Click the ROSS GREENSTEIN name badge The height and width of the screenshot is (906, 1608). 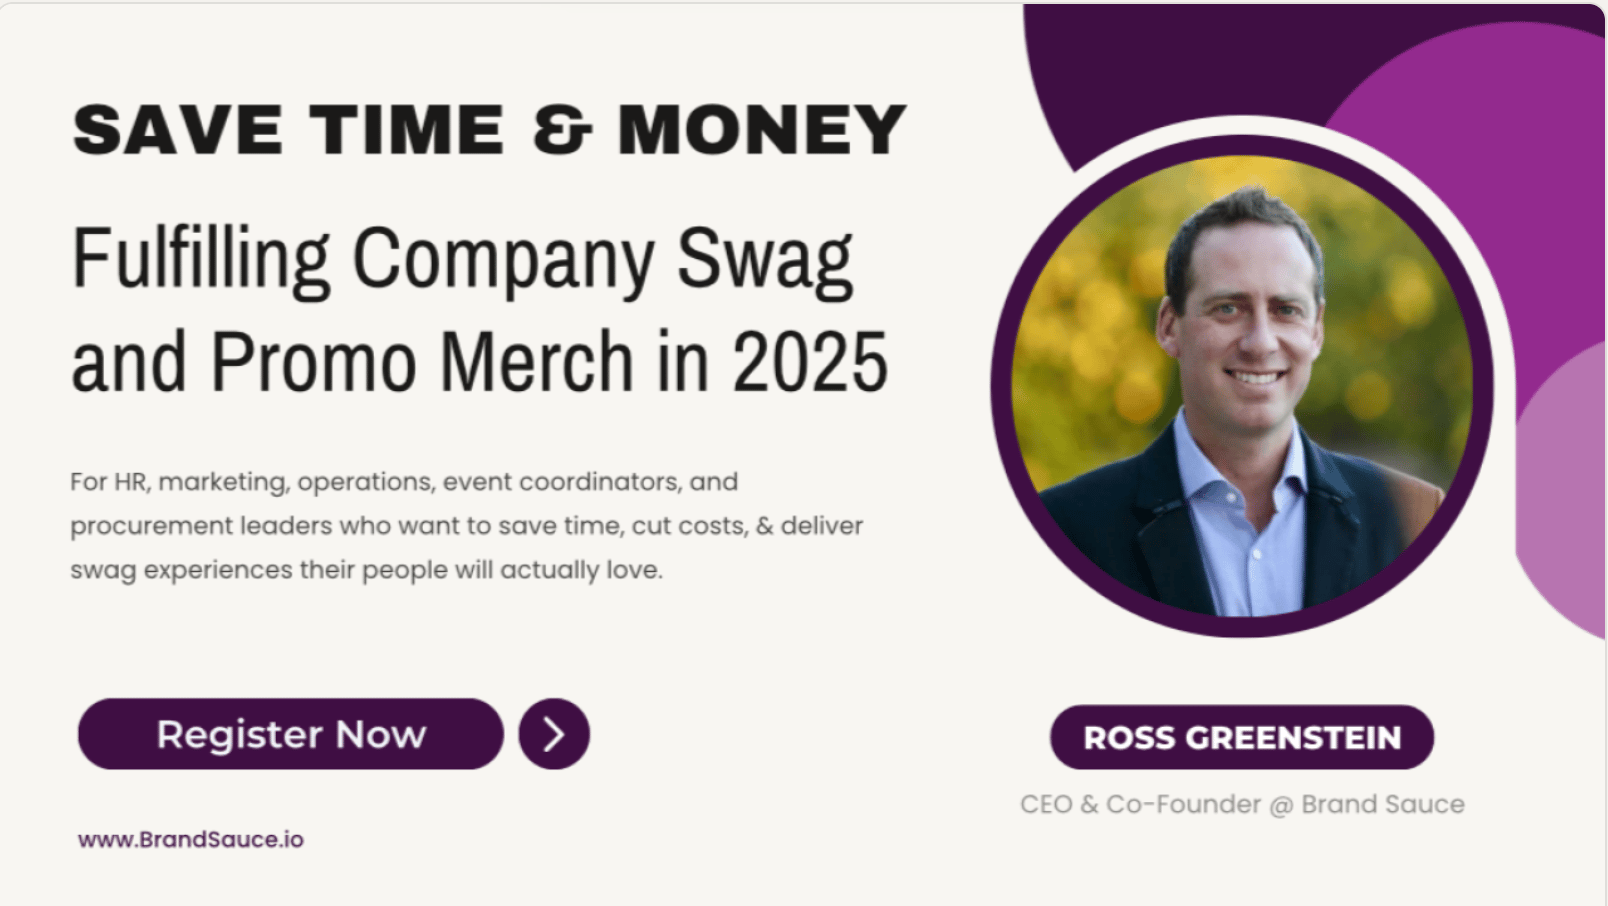[1242, 738]
